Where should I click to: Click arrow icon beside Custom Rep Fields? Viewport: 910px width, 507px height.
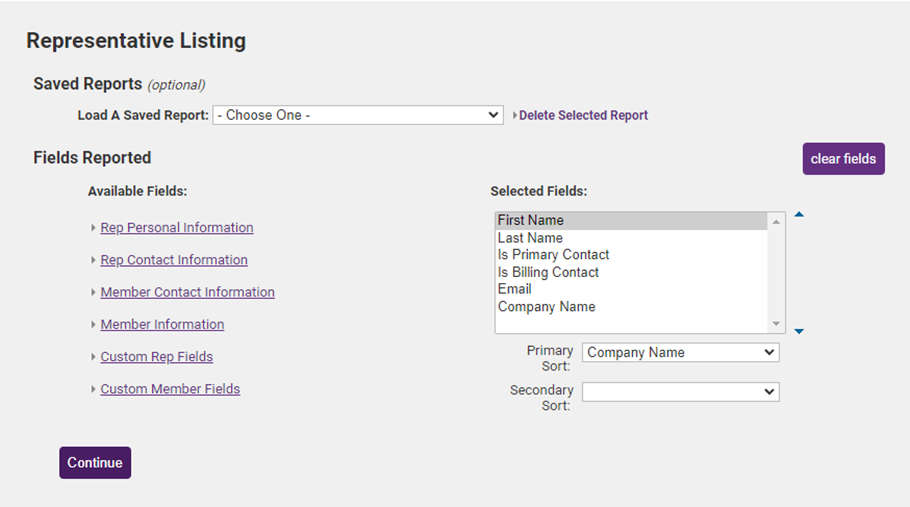tap(93, 357)
